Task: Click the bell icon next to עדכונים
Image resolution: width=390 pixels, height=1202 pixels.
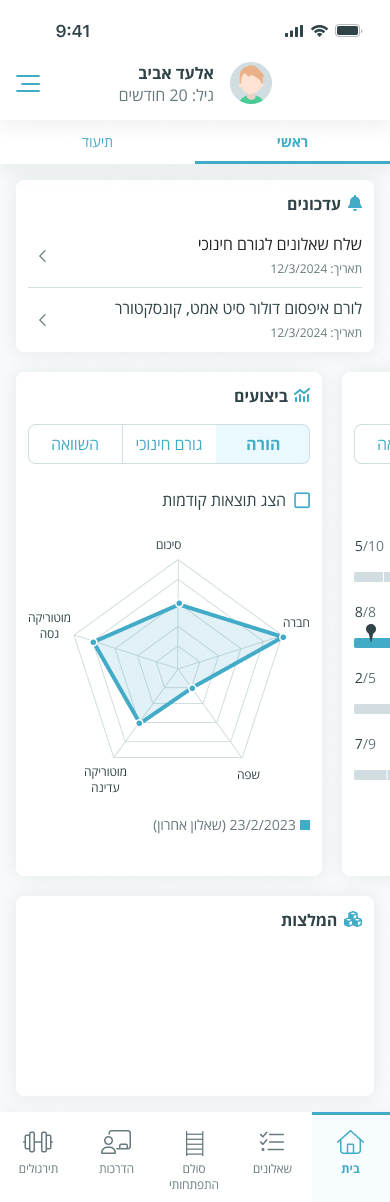Action: (354, 204)
